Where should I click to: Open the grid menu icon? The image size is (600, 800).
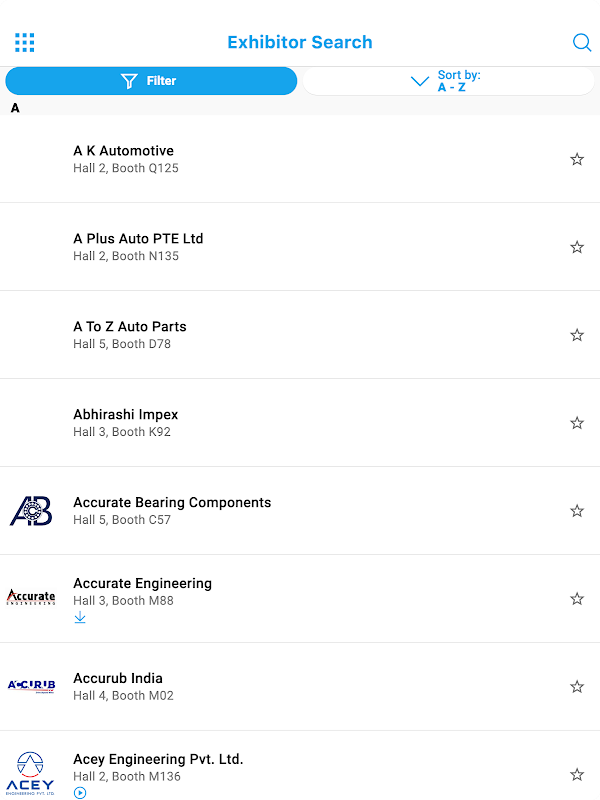(x=25, y=42)
